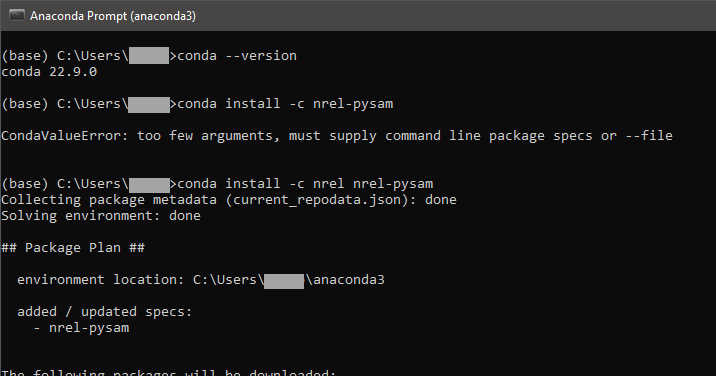This screenshot has height=376, width=716.
Task: Click the 'conda --version' command text
Action: (237, 56)
